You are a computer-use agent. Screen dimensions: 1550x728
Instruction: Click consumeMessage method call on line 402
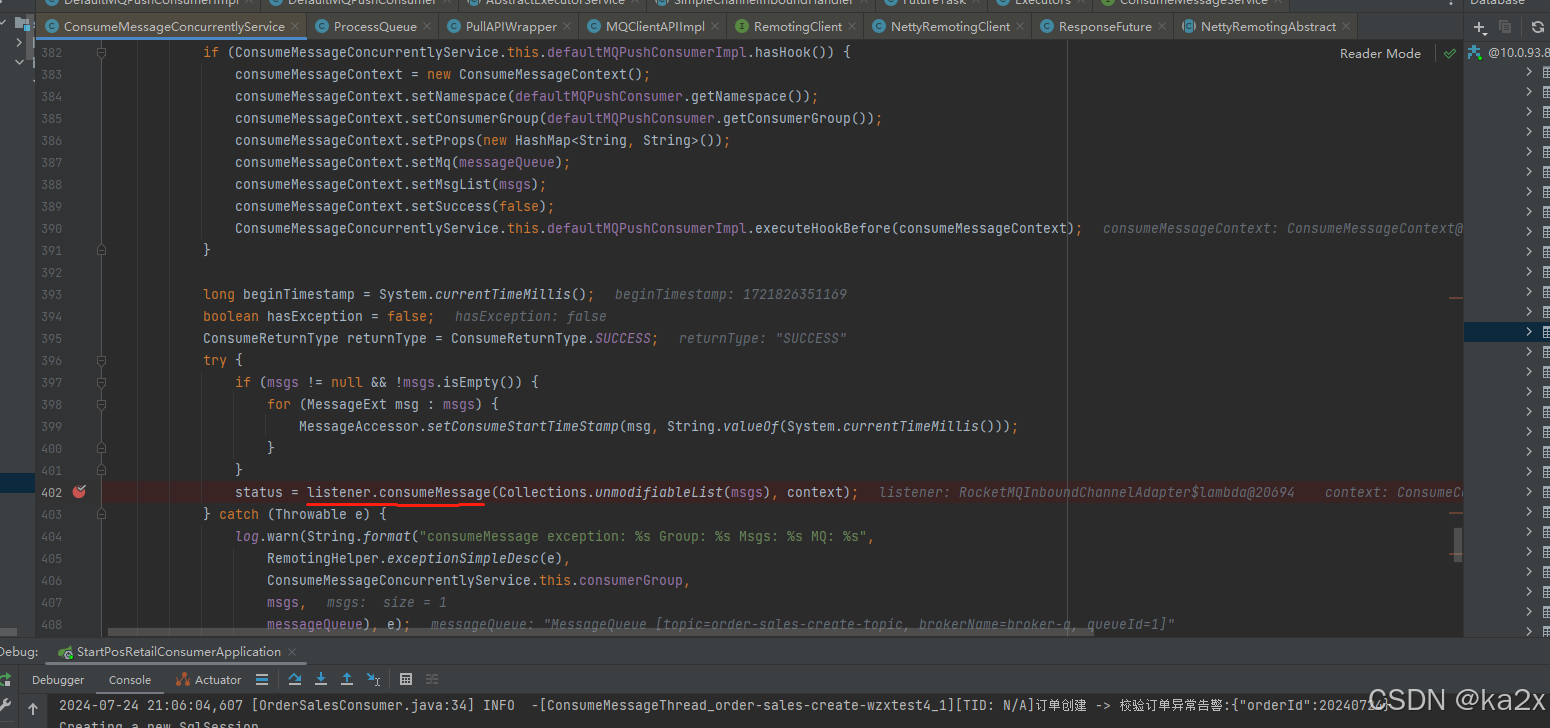[435, 492]
